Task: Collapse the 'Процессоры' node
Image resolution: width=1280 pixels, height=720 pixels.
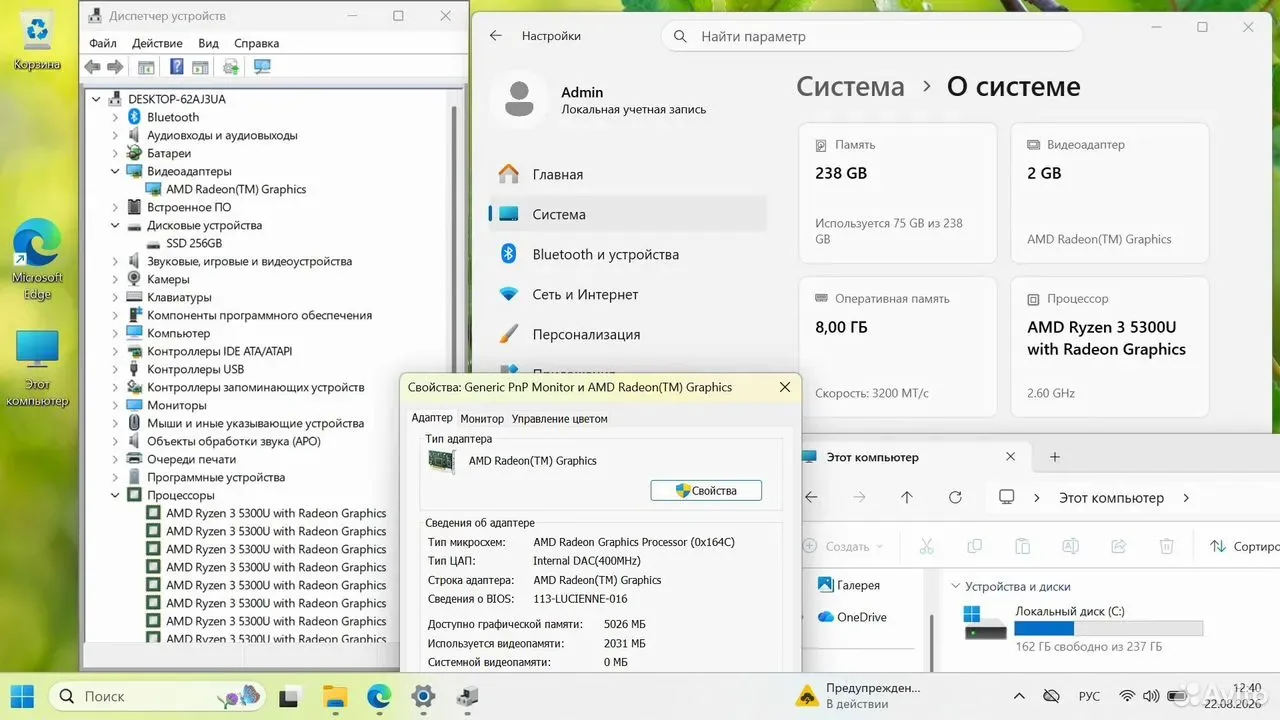Action: click(115, 495)
